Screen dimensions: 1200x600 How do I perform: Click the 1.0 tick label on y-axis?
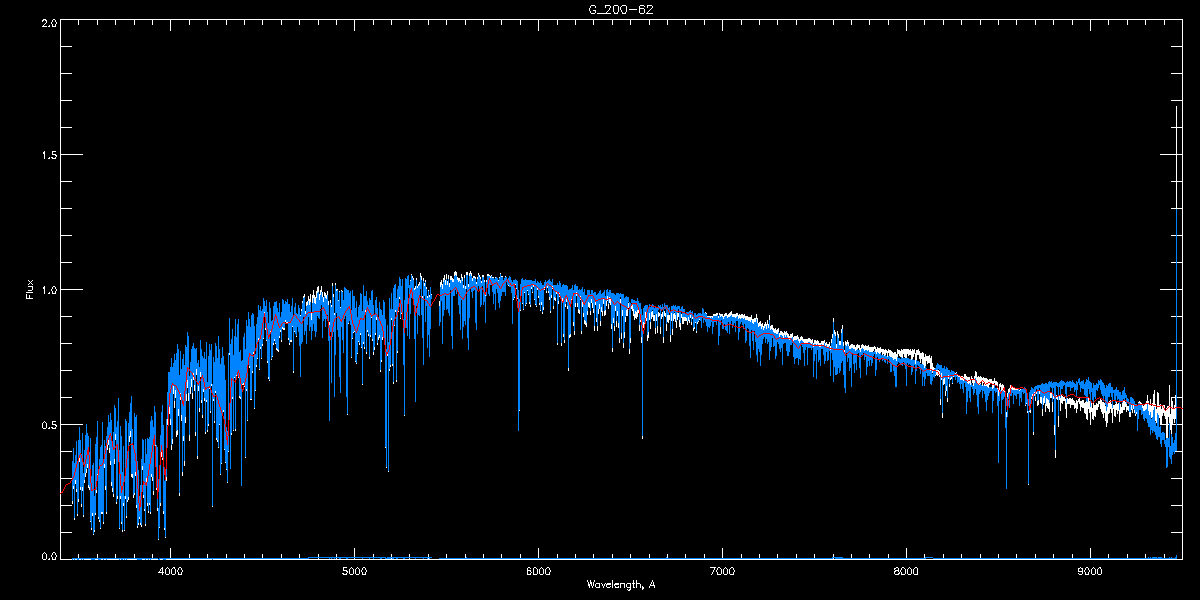pyautogui.click(x=48, y=290)
